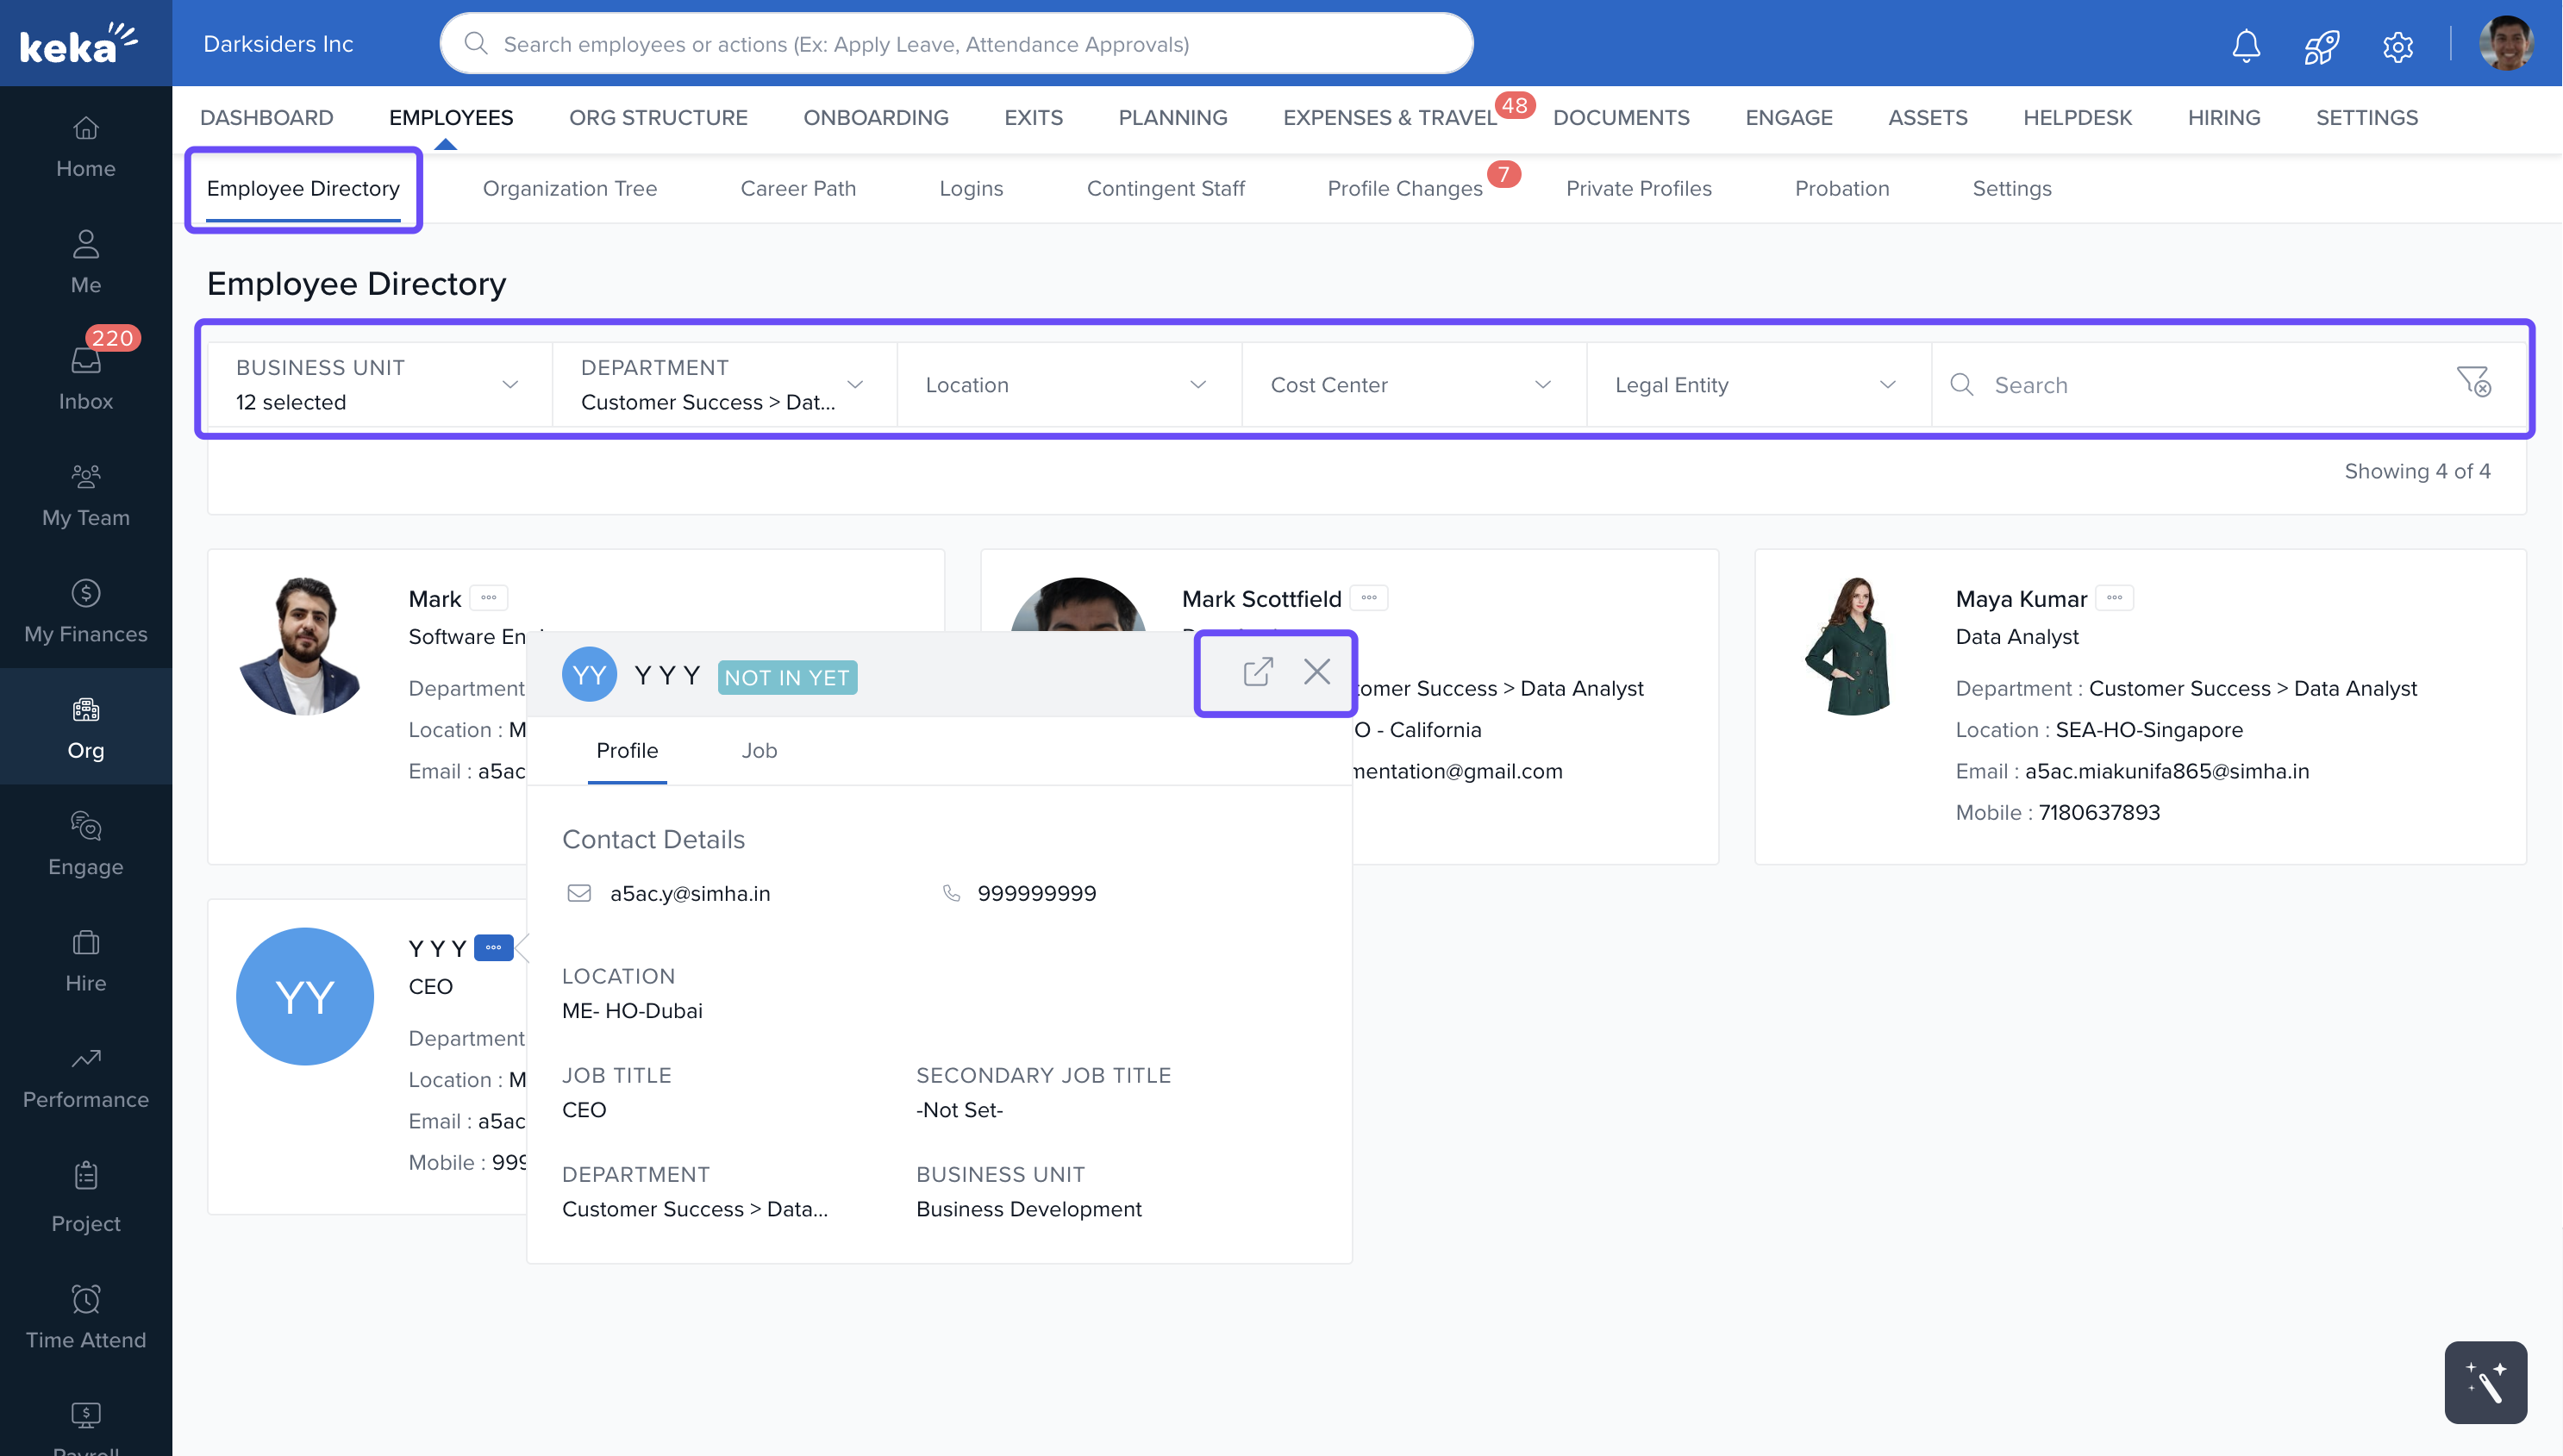Expand the Business Unit dropdown
The image size is (2563, 1456).
[379, 384]
